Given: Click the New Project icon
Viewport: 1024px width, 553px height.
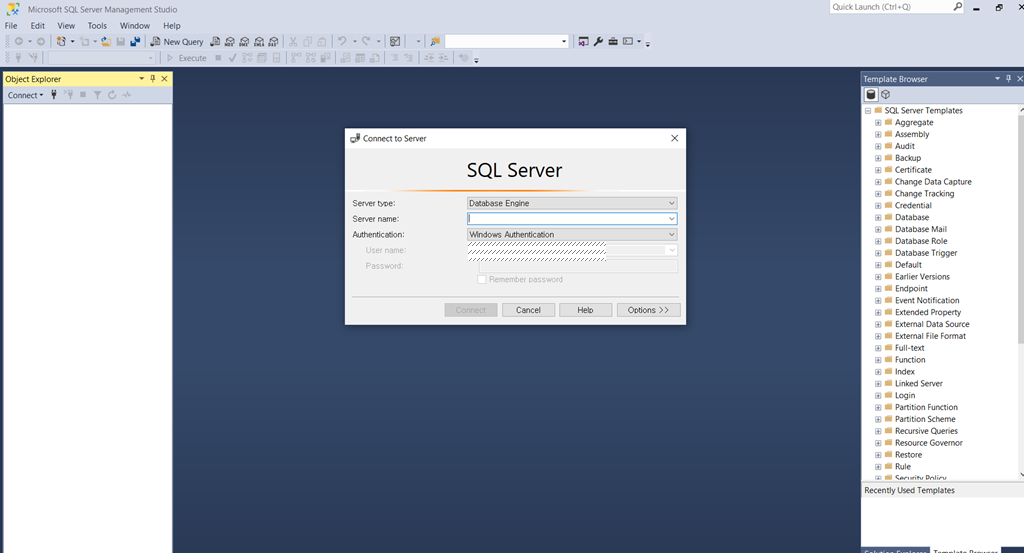Looking at the screenshot, I should pyautogui.click(x=61, y=41).
